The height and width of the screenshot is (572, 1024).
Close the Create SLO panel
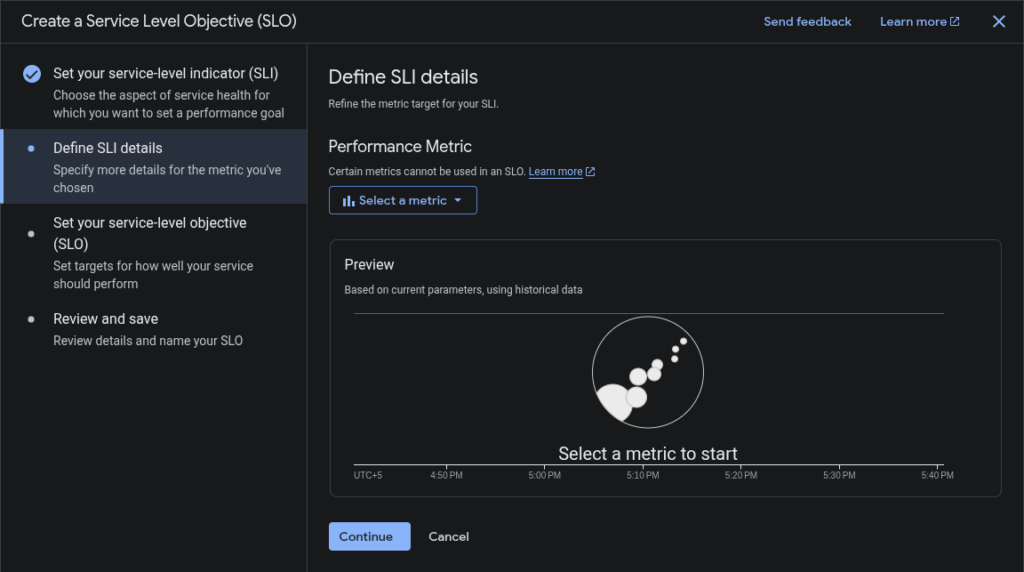point(998,22)
